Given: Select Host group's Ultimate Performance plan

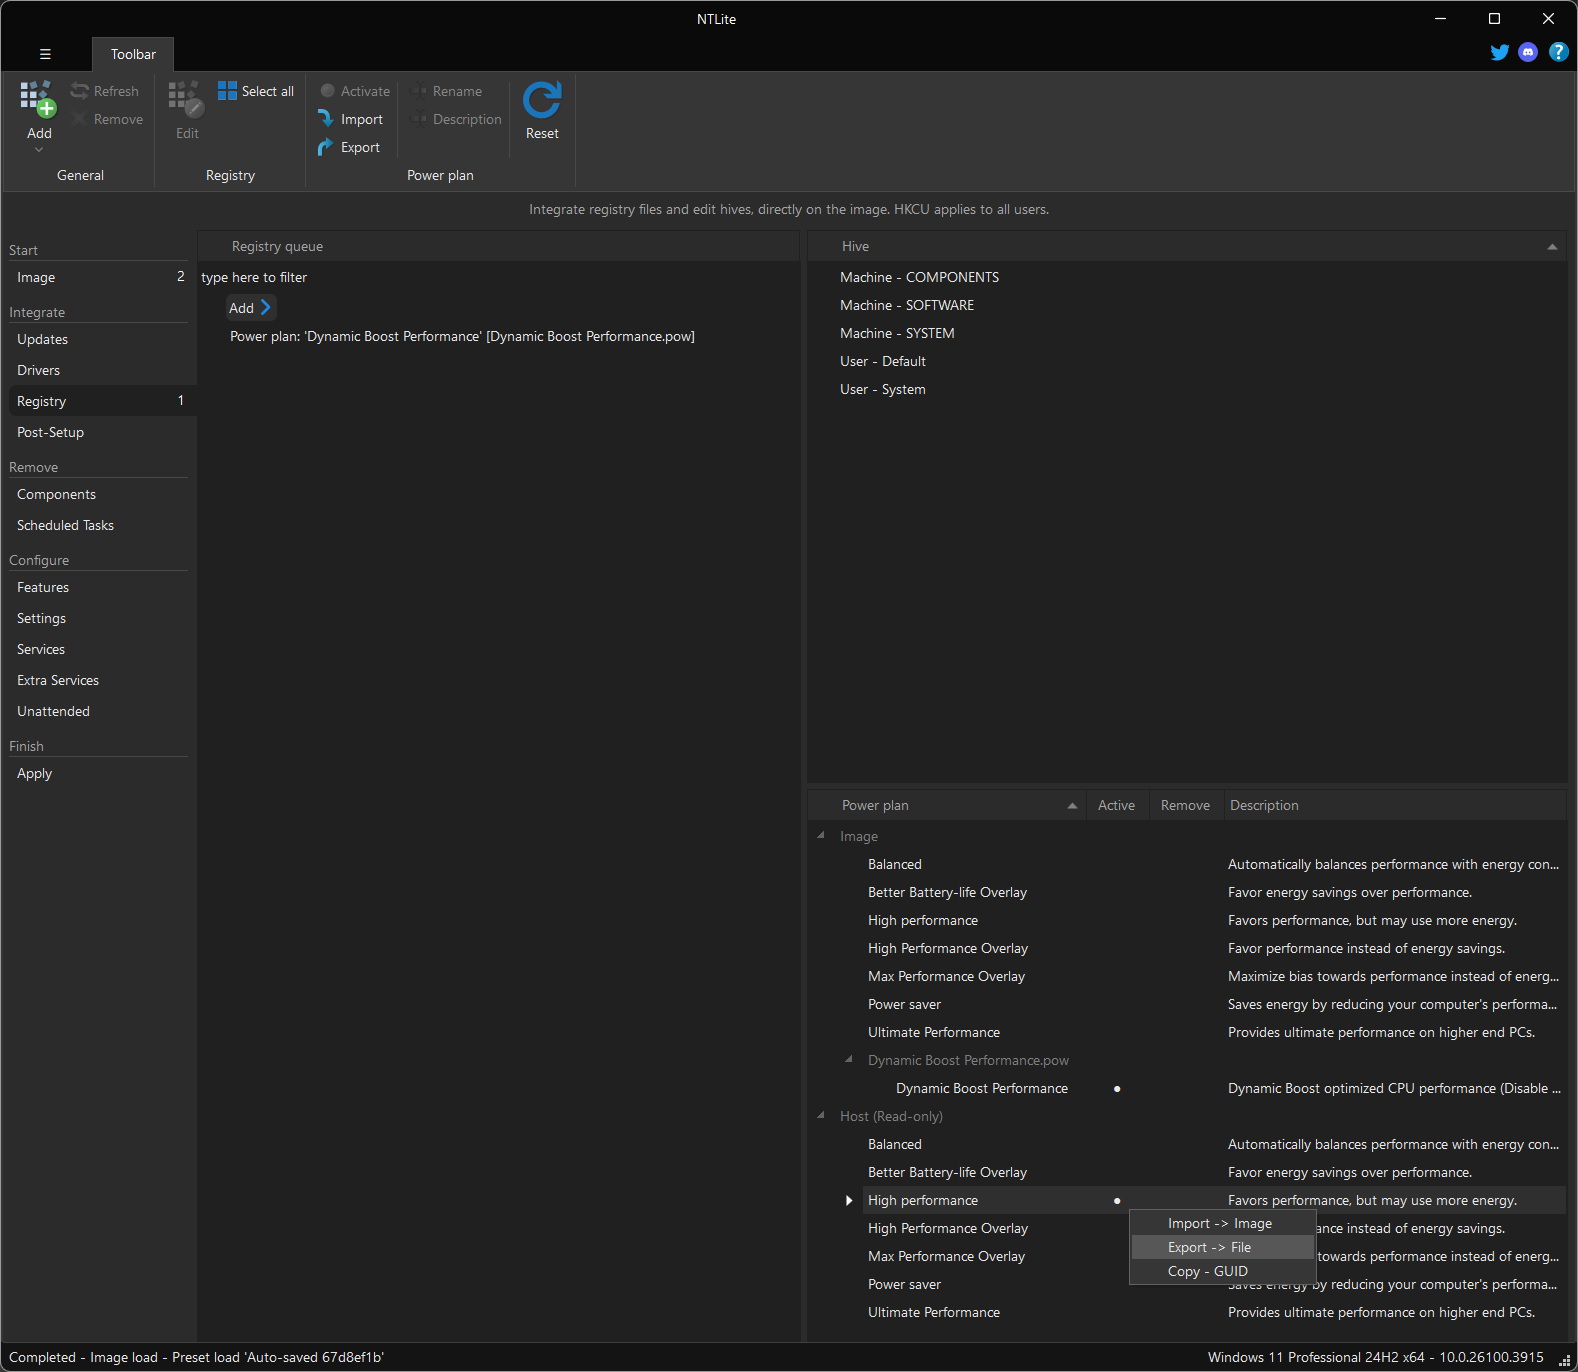Looking at the screenshot, I should [934, 1312].
